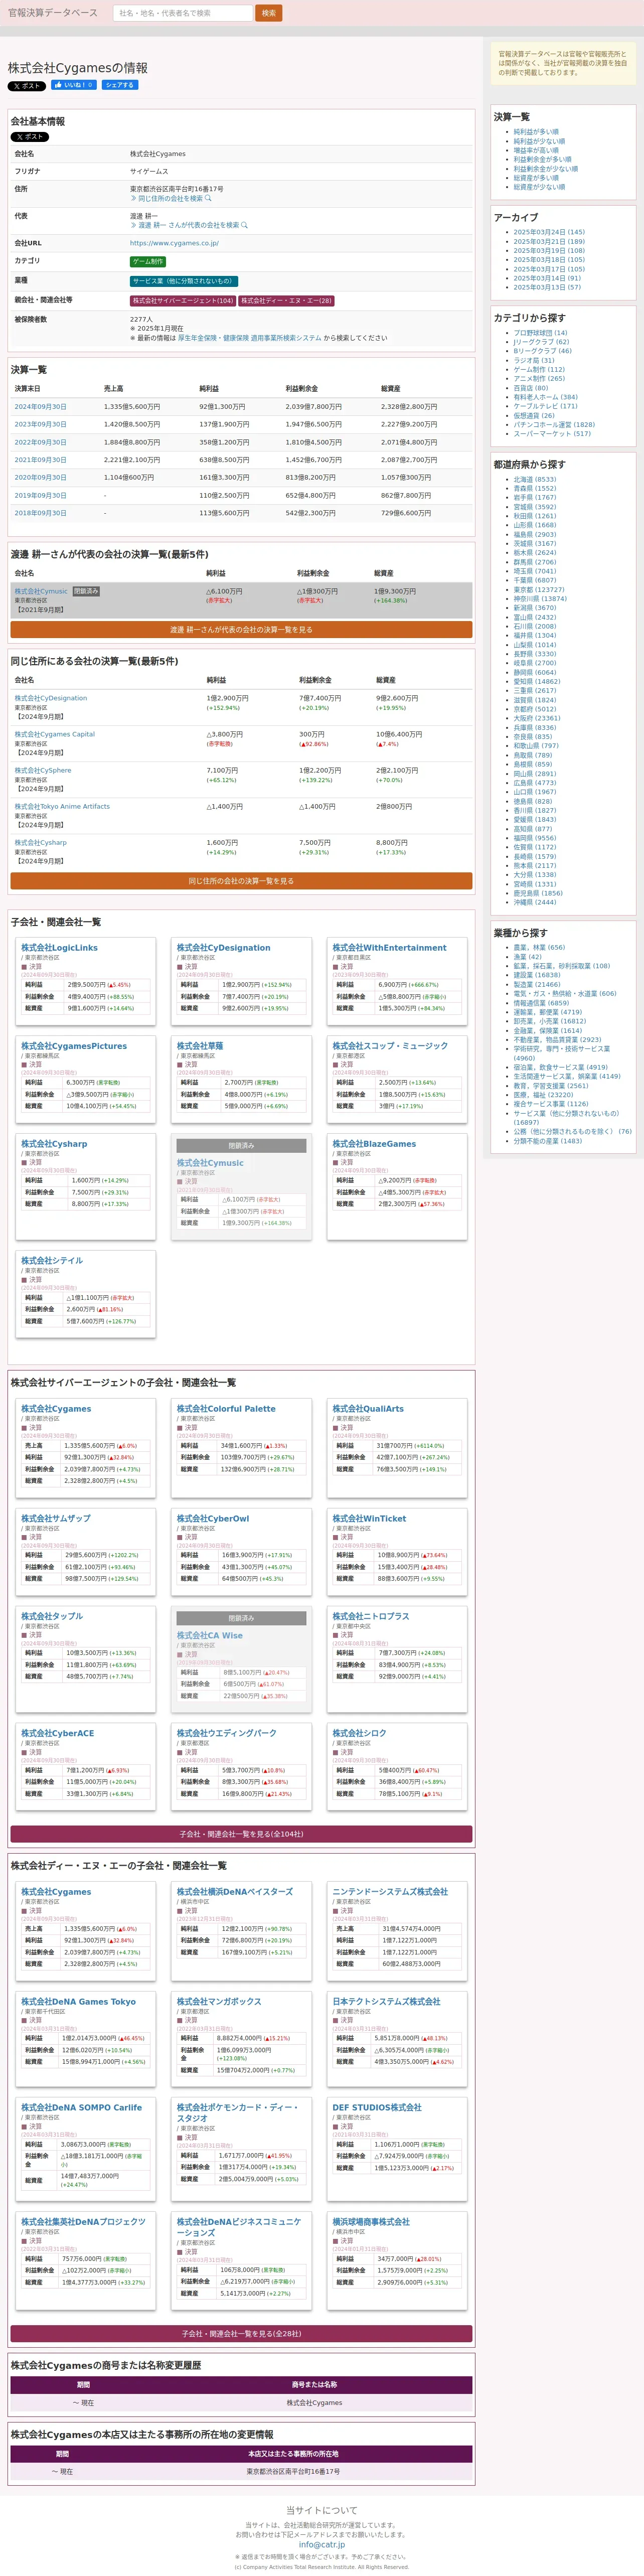Open アニメ制作 (265) category link
This screenshot has height=2576, width=644.
point(539,379)
